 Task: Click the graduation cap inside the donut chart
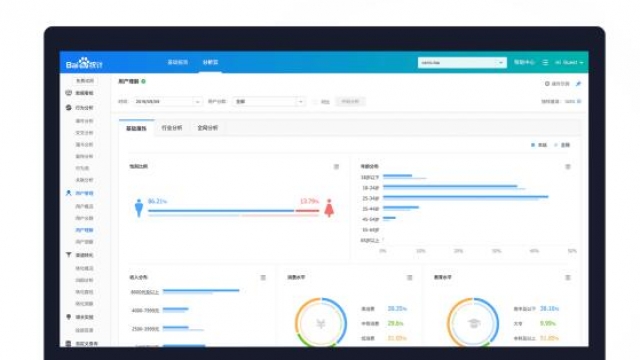pos(473,324)
